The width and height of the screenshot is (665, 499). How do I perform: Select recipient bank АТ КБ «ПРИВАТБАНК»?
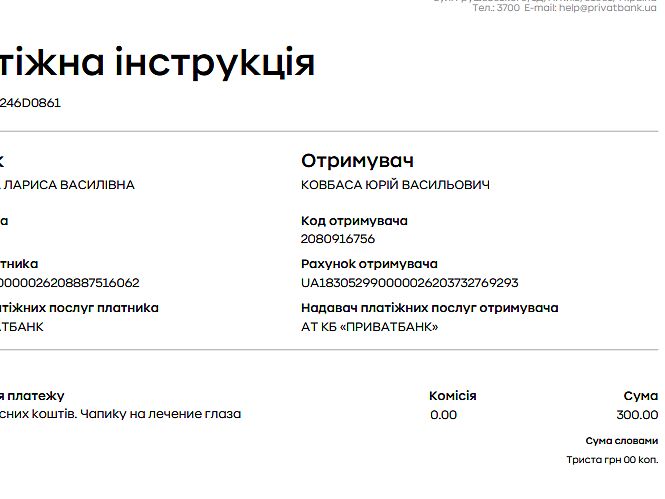click(369, 327)
